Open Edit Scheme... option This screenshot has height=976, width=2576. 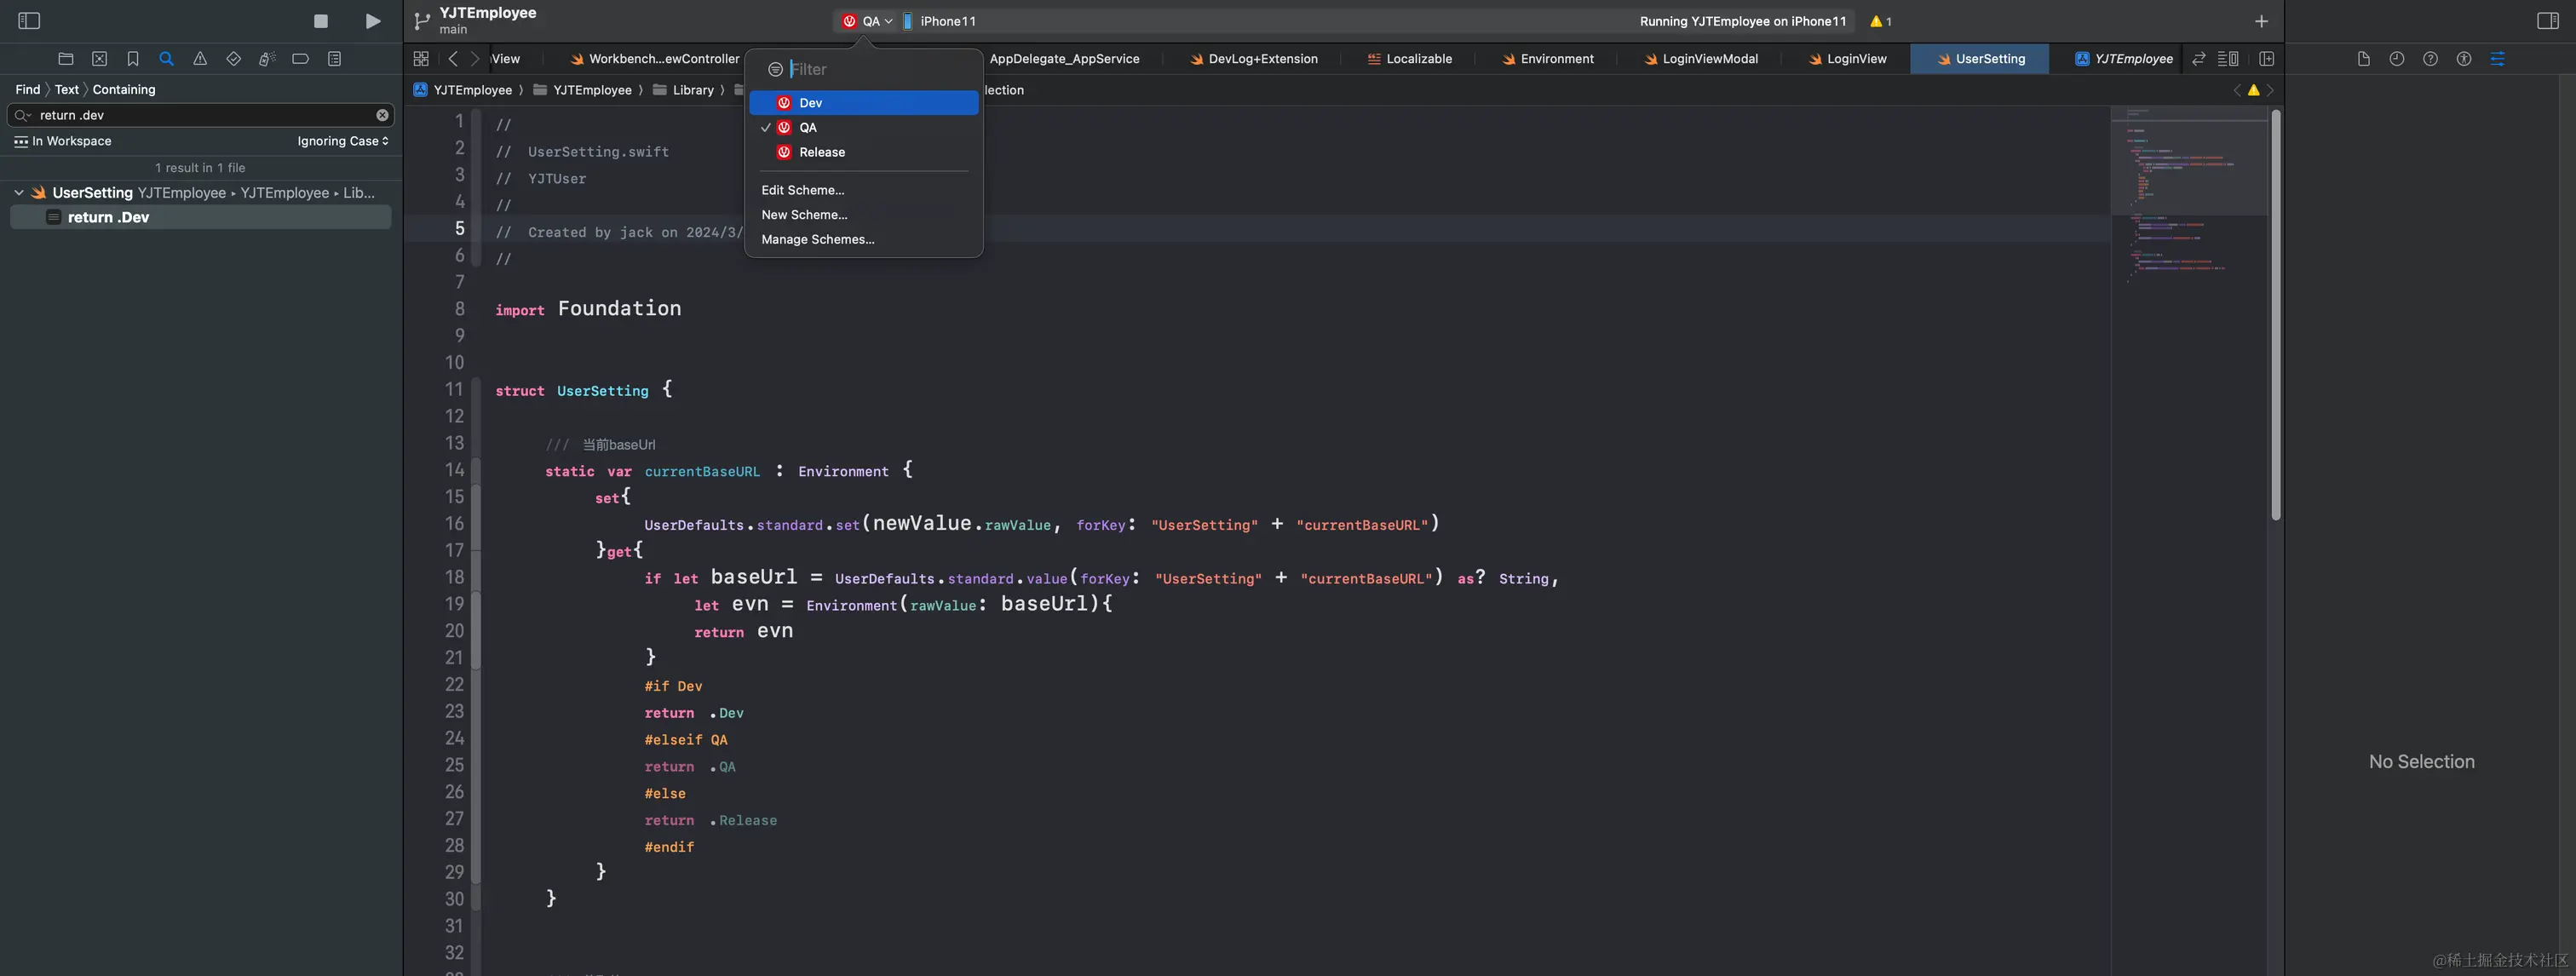click(802, 190)
